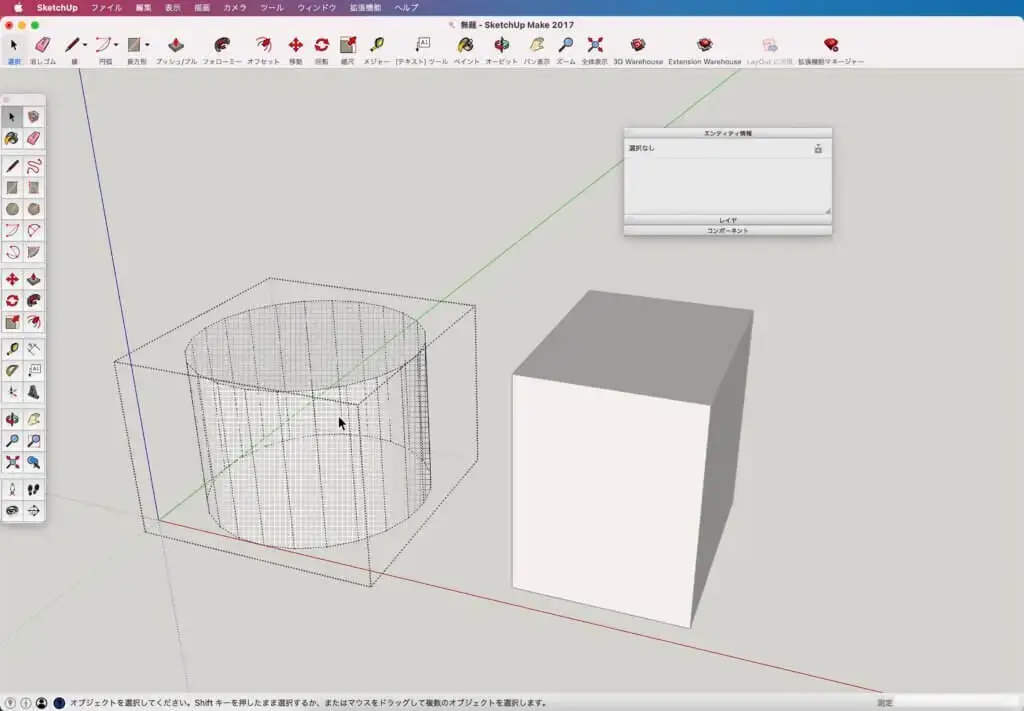Open the ウィンドウ menu

point(317,8)
